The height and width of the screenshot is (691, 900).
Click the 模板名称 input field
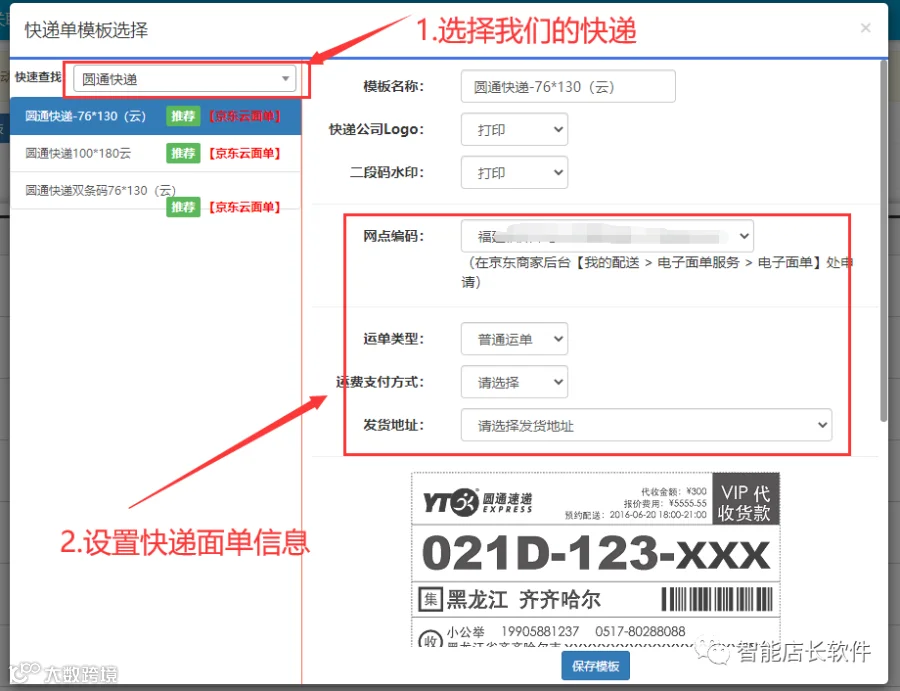[568, 87]
